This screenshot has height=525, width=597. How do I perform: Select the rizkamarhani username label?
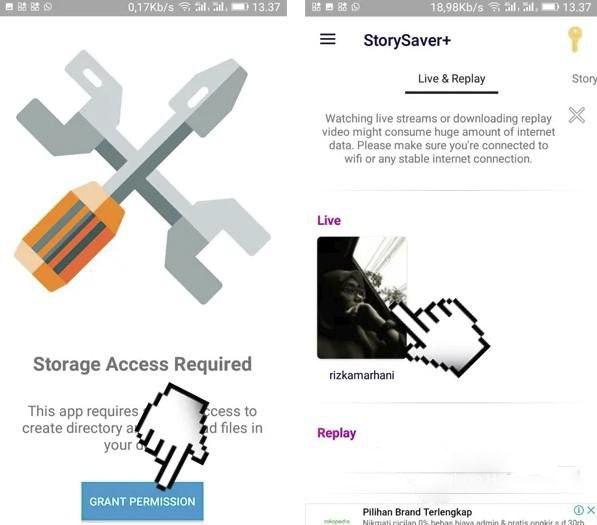pos(362,375)
